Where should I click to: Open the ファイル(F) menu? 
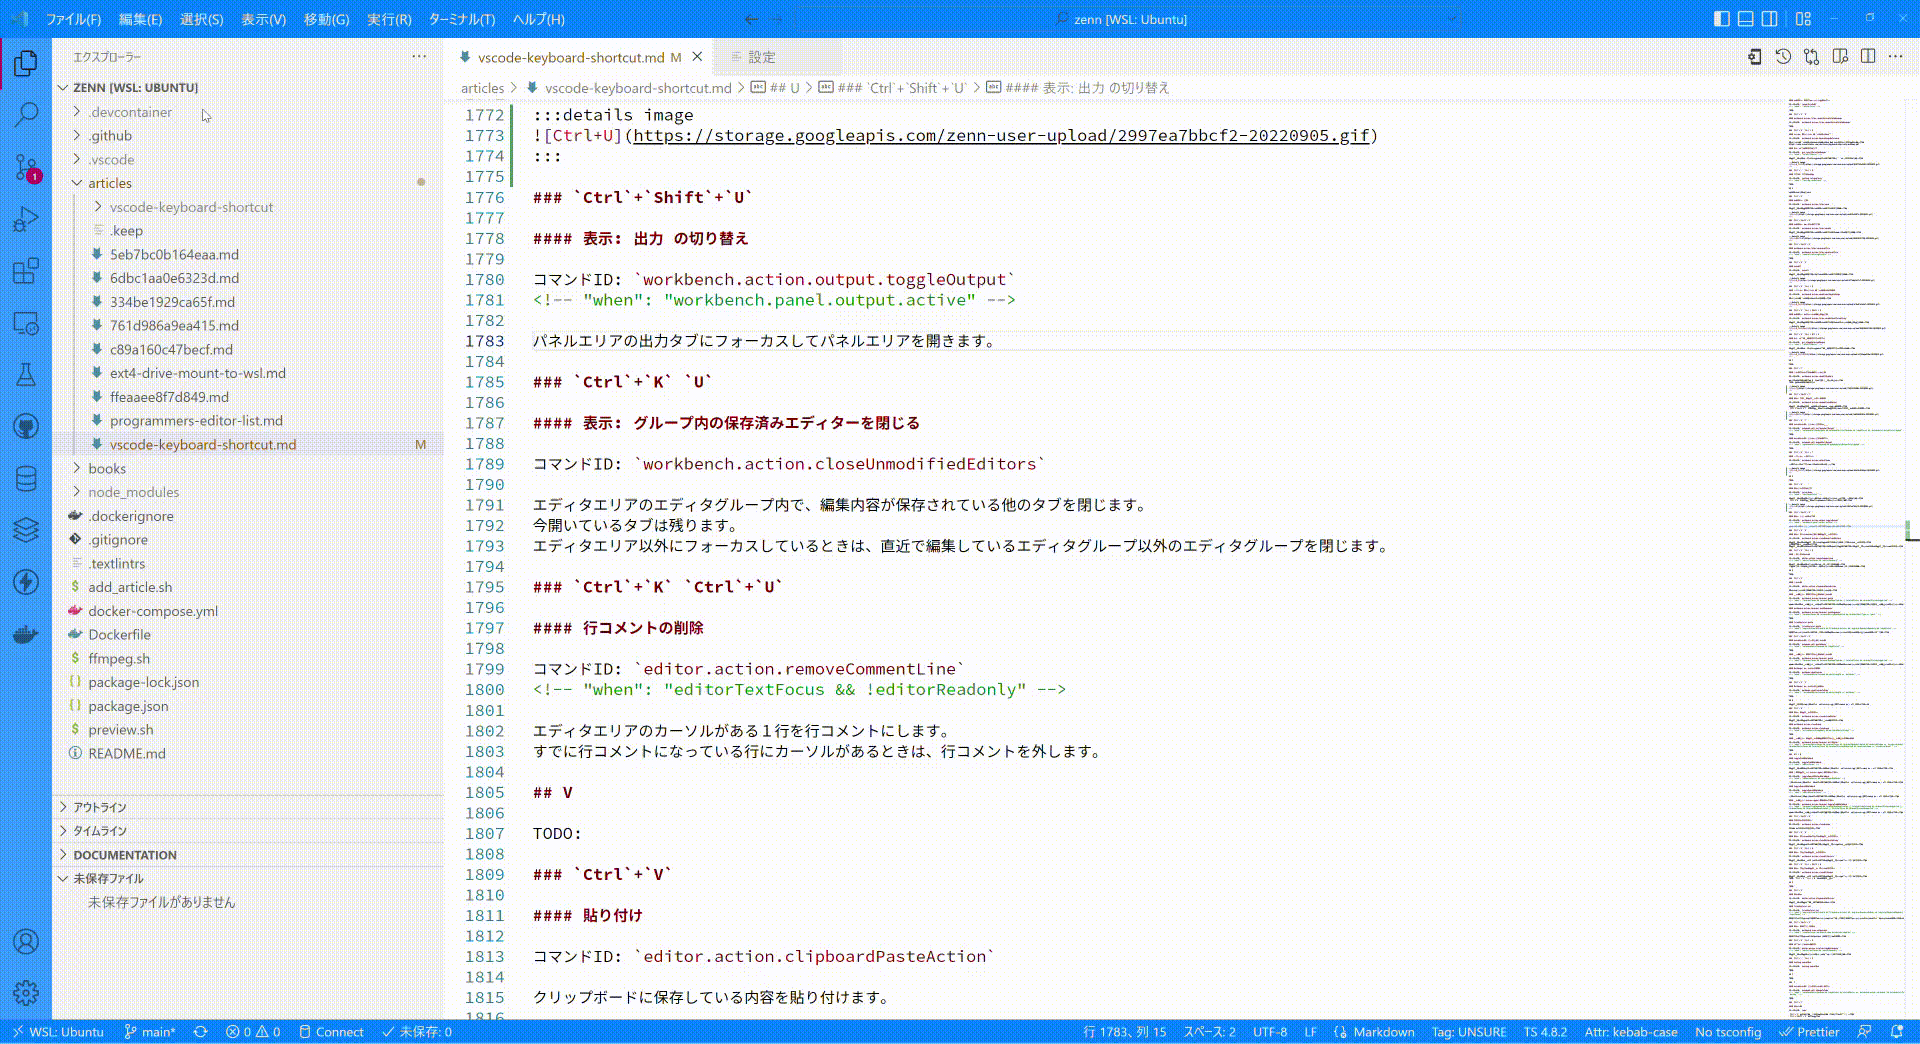click(74, 19)
